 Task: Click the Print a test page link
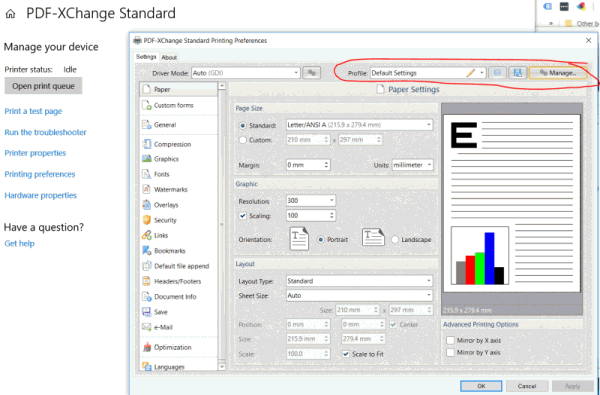pyautogui.click(x=33, y=111)
